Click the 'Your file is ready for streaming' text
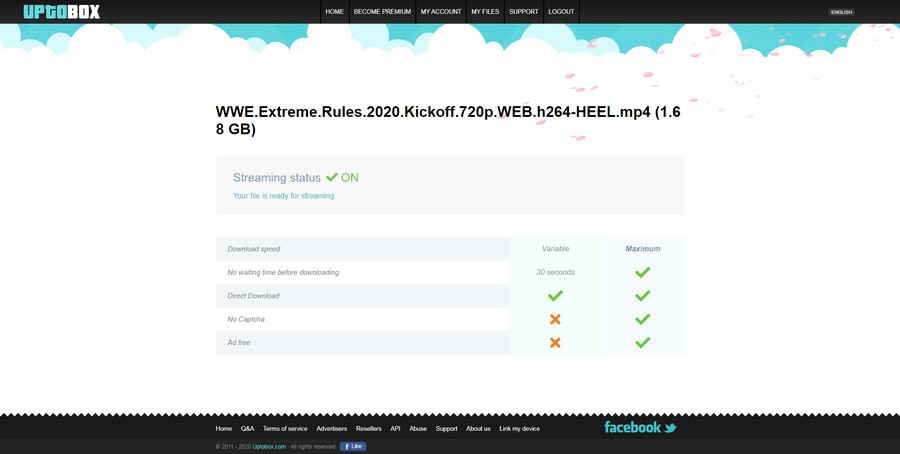This screenshot has height=454, width=900. pos(284,196)
